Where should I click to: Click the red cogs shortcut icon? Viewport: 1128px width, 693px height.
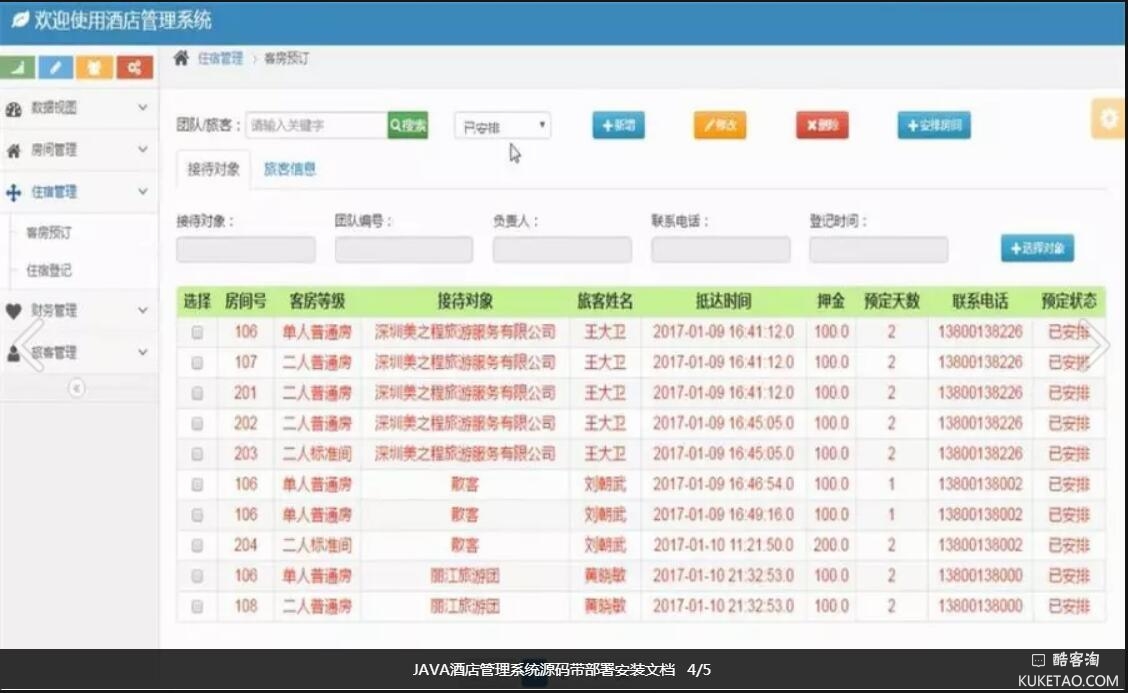coord(134,68)
